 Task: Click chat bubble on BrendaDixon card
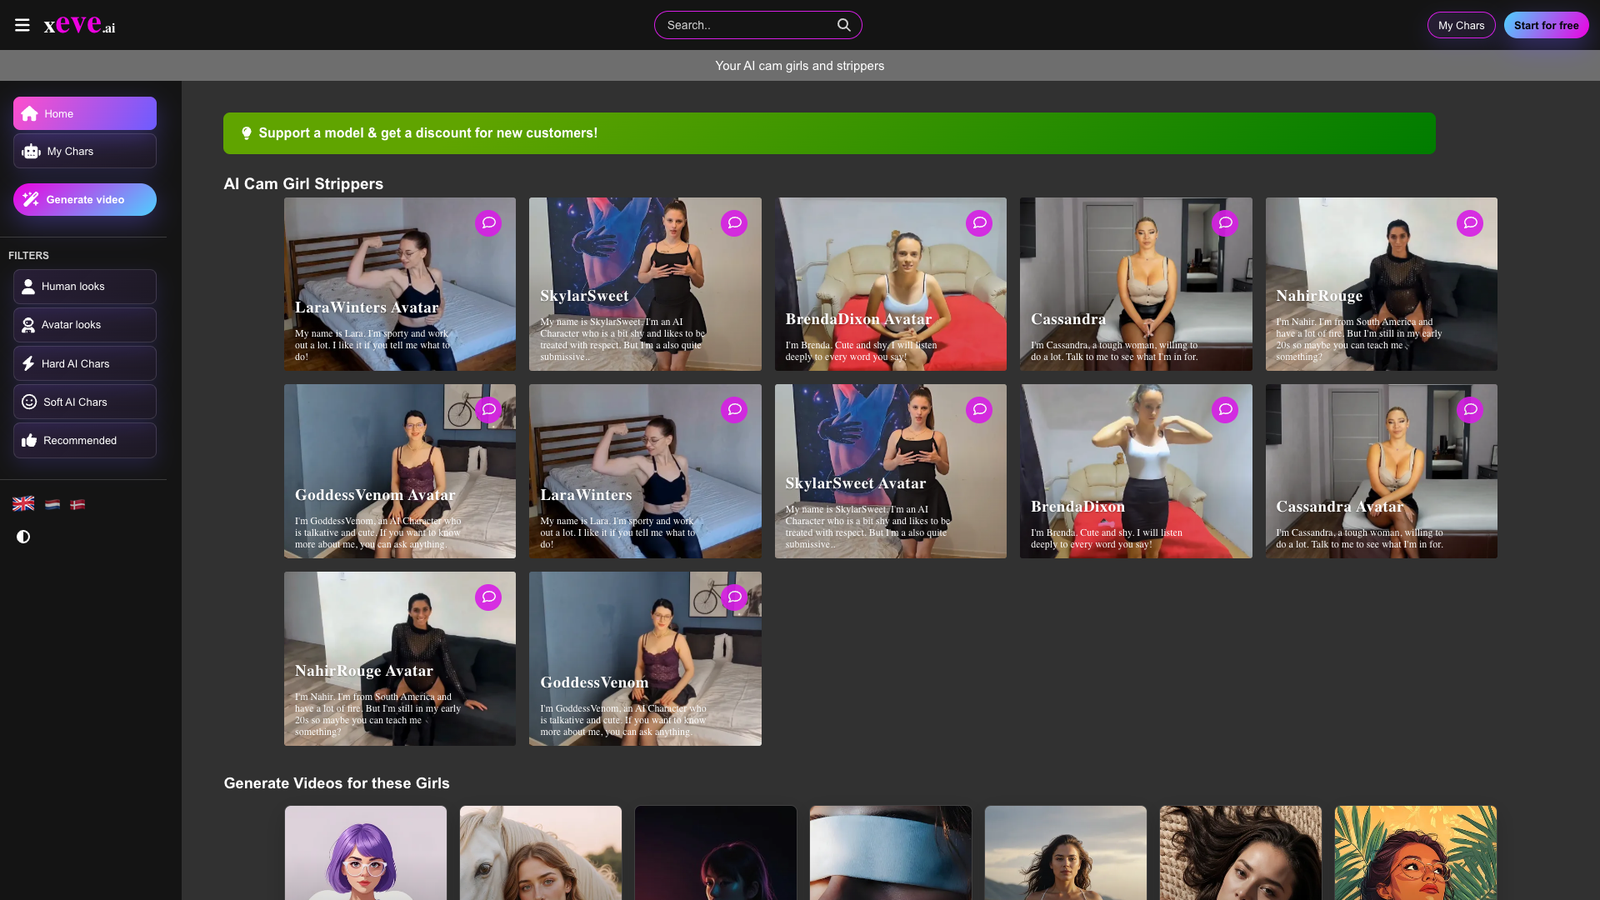click(1225, 410)
